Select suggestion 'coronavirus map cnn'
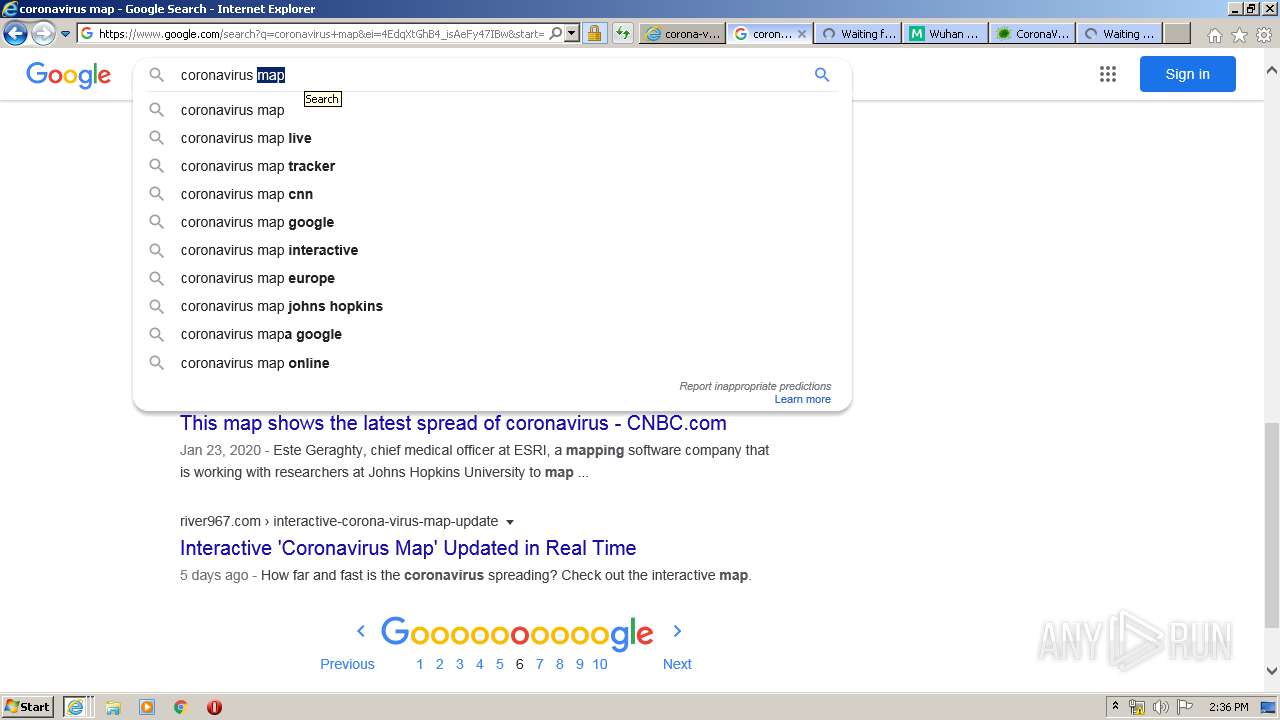The height and width of the screenshot is (720, 1280). 492,194
